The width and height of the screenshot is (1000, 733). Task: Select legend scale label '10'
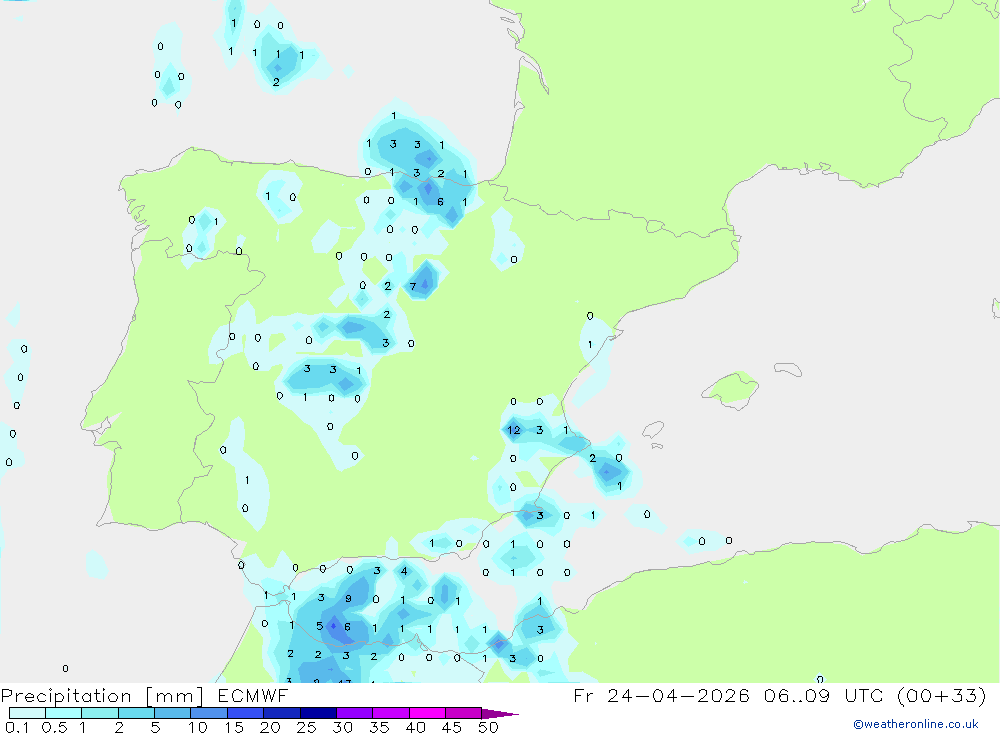(198, 727)
